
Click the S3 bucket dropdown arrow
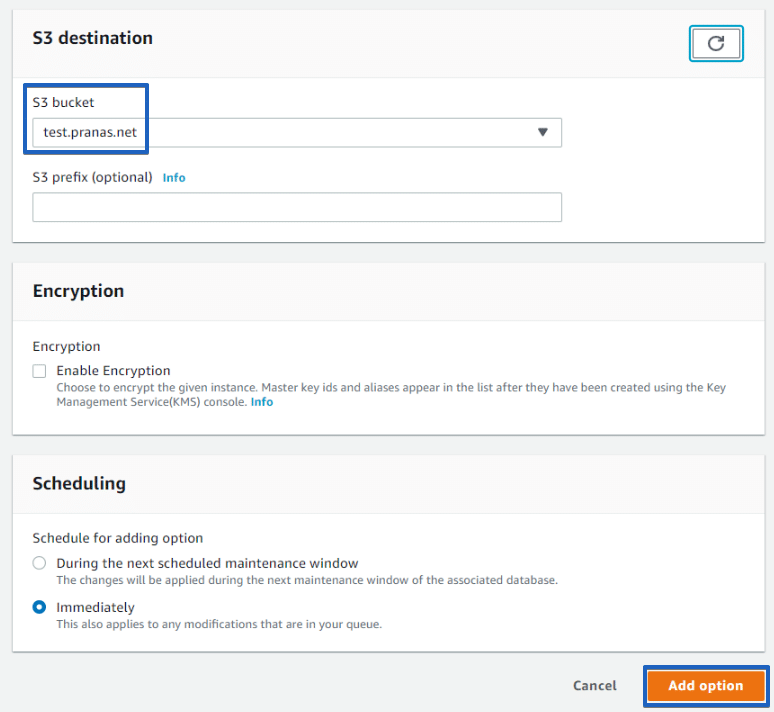[542, 132]
